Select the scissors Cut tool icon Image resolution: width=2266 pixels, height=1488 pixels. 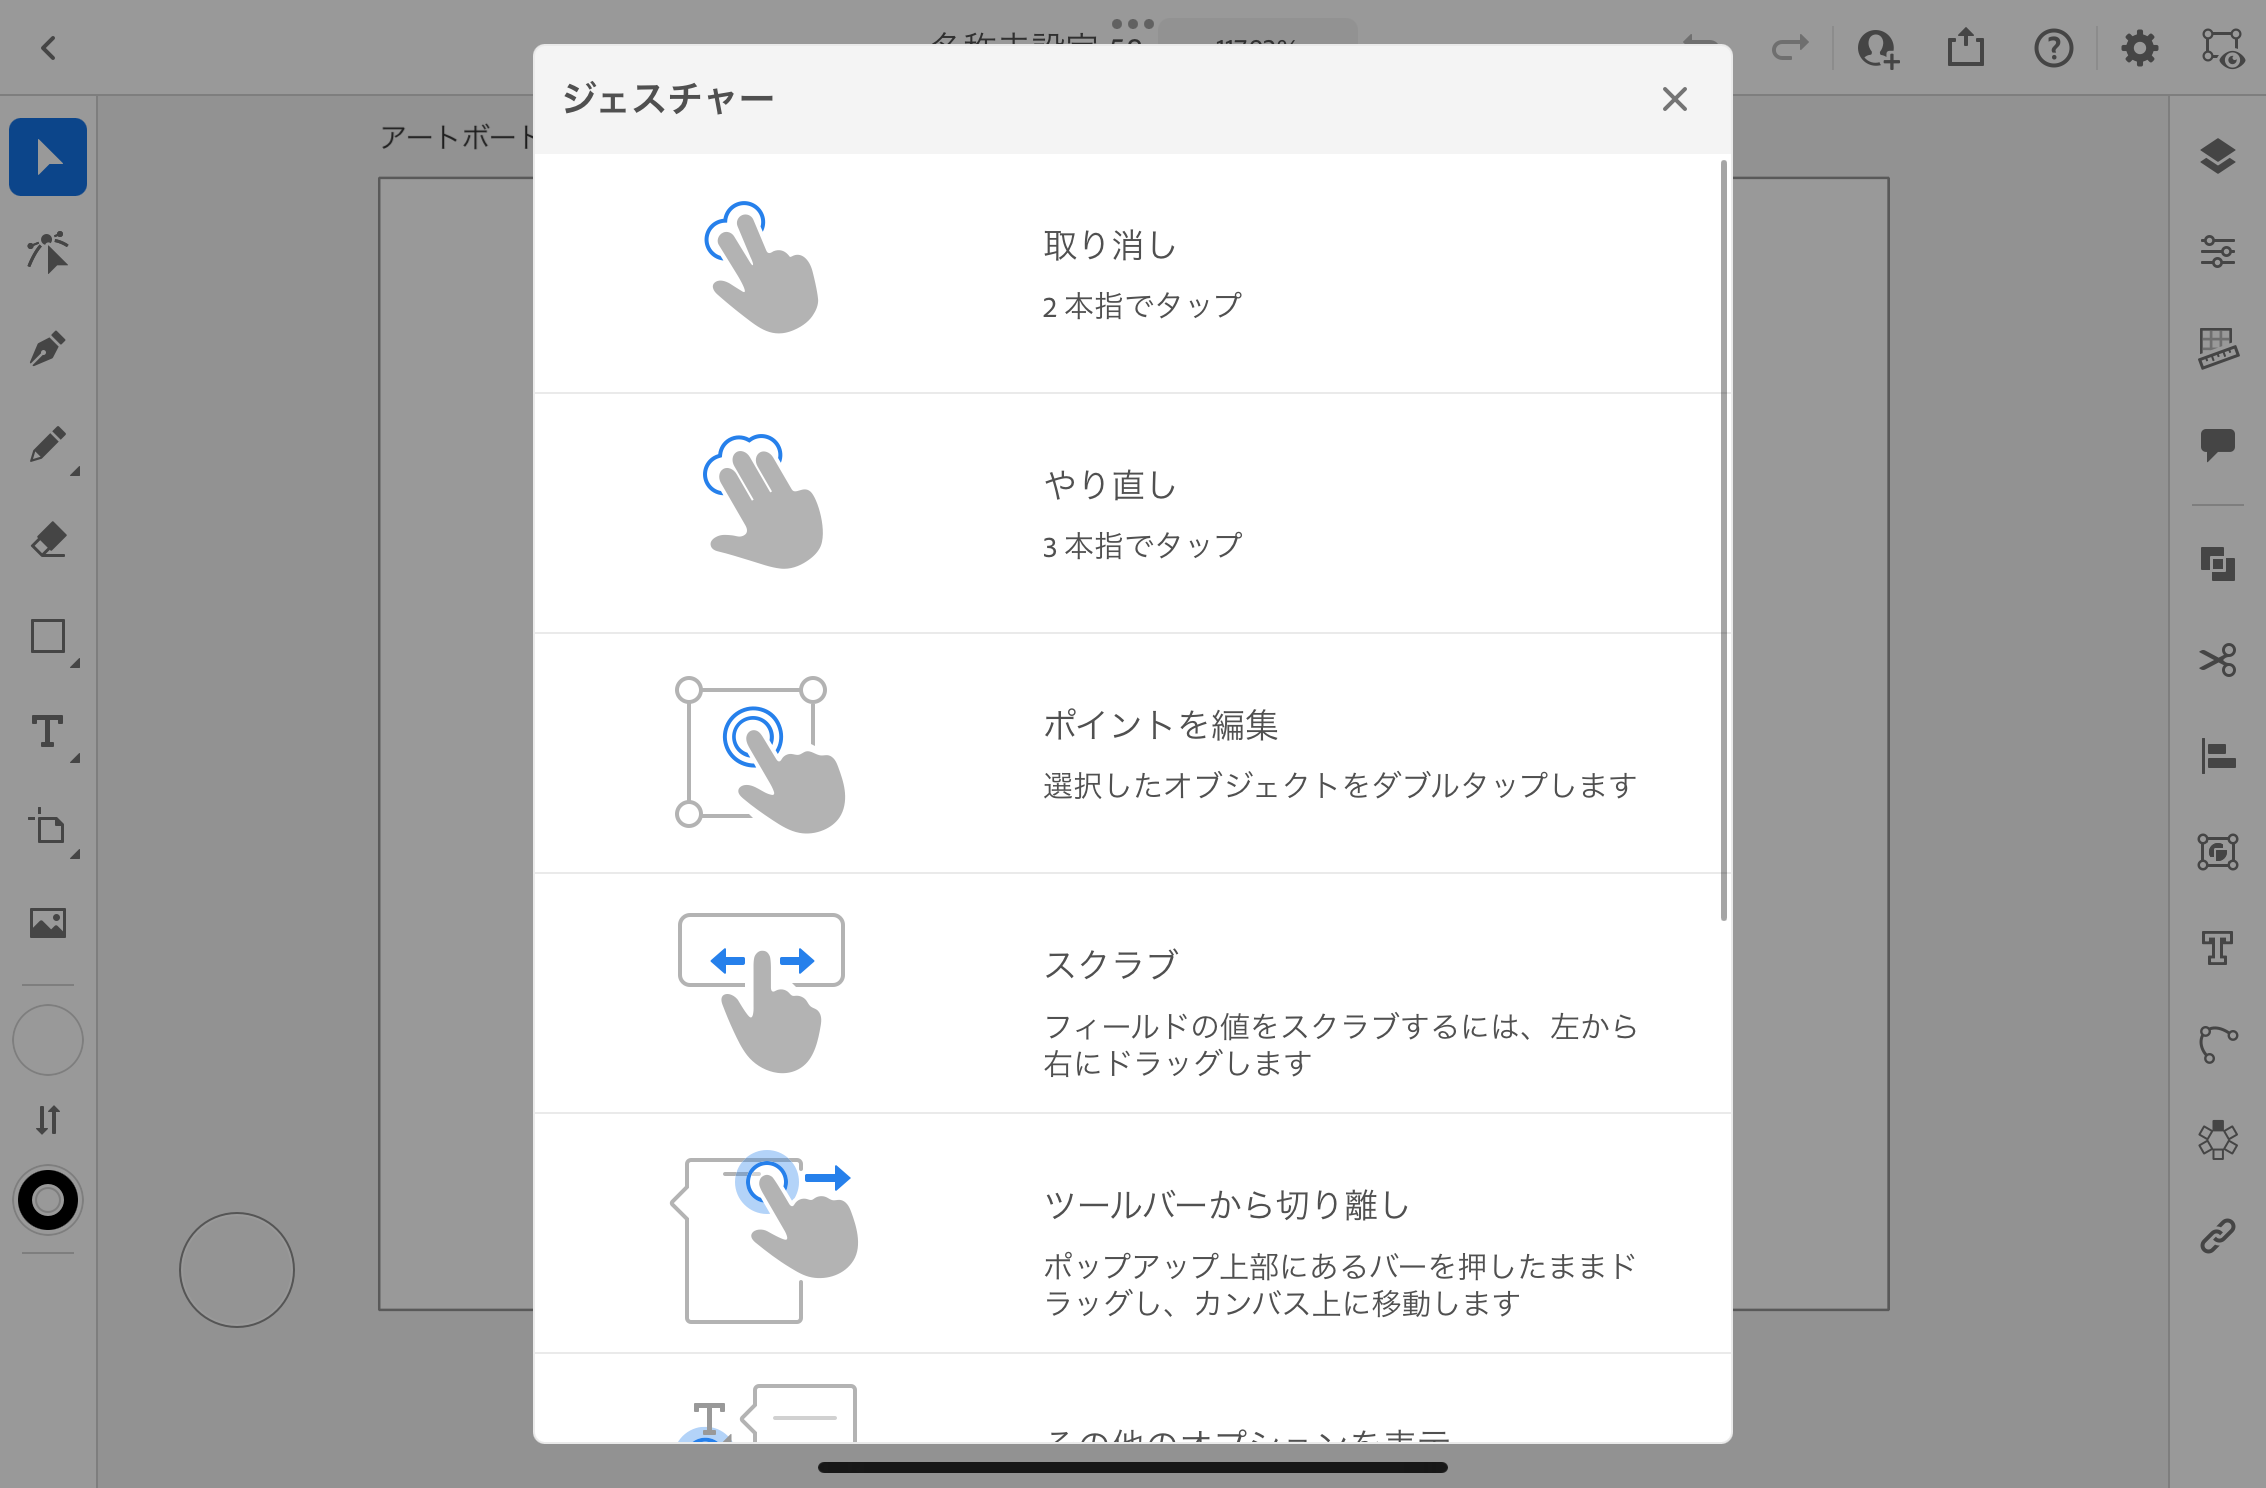click(2217, 660)
